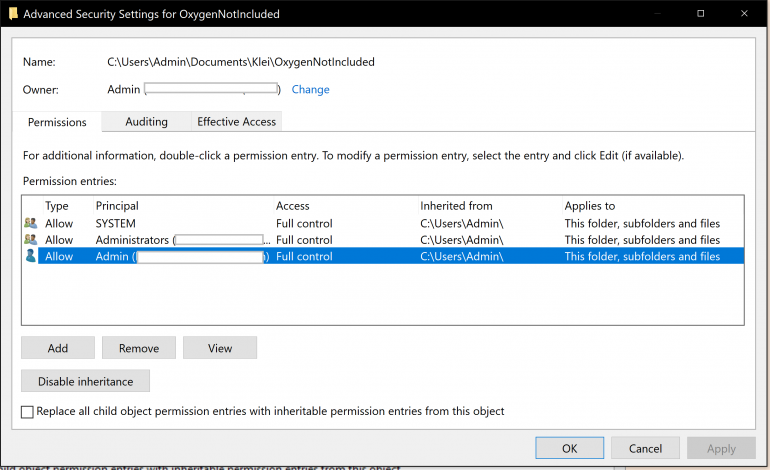Viewport: 770px width, 470px height.
Task: Select the SYSTEM permission entry
Action: click(x=383, y=223)
